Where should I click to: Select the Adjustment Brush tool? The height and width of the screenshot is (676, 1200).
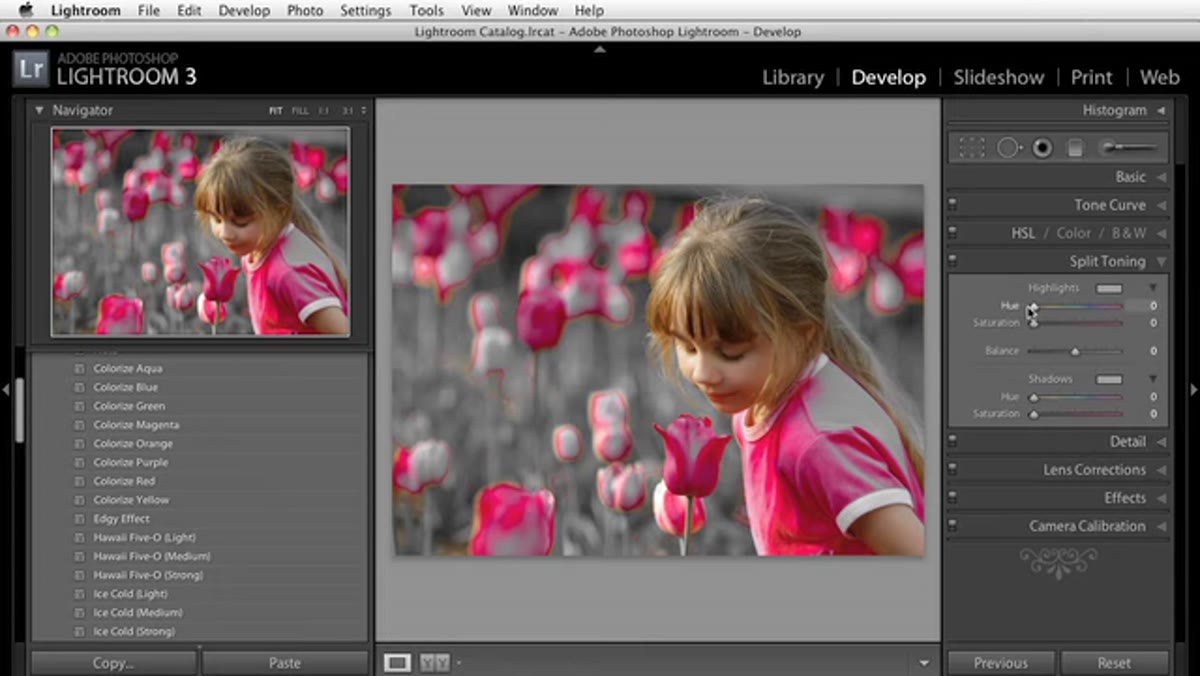[x=1128, y=148]
